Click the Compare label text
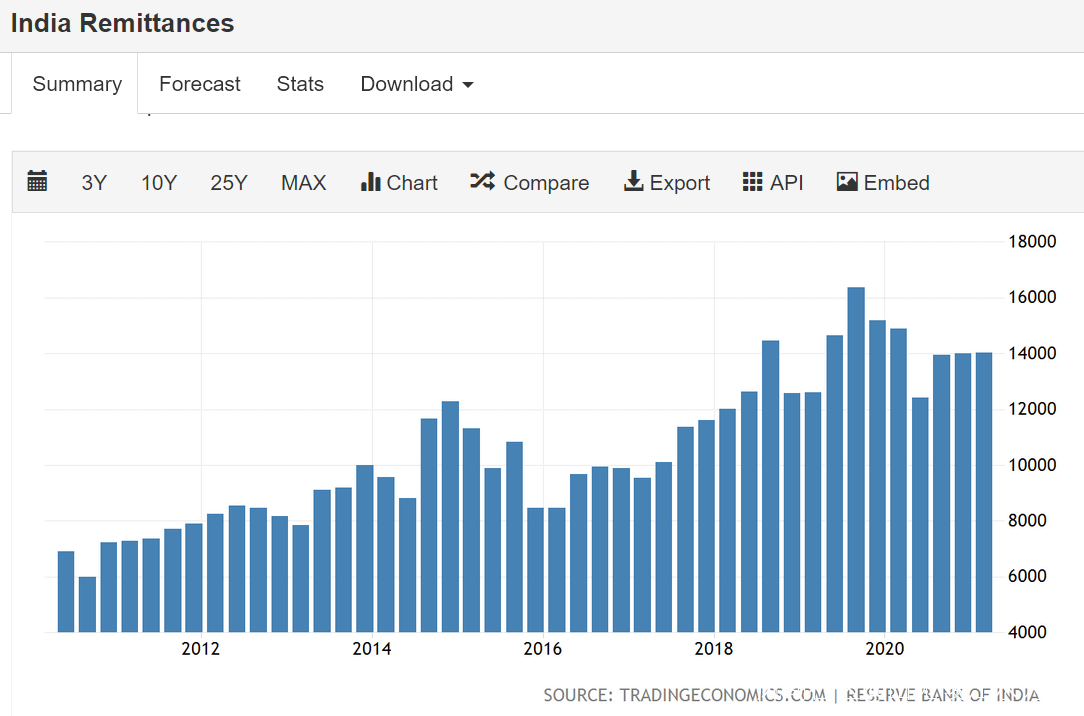This screenshot has height=716, width=1084. pyautogui.click(x=546, y=183)
